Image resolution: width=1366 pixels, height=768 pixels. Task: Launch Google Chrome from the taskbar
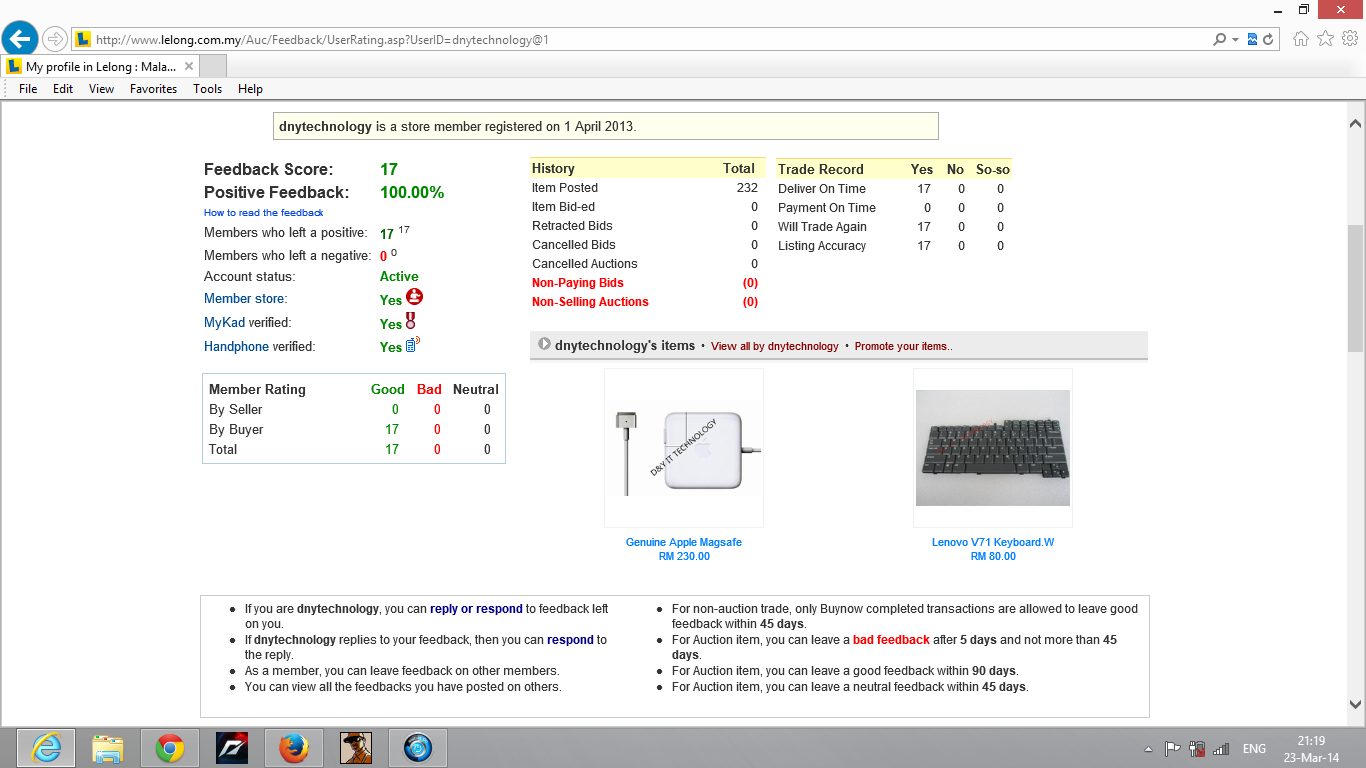coord(169,748)
